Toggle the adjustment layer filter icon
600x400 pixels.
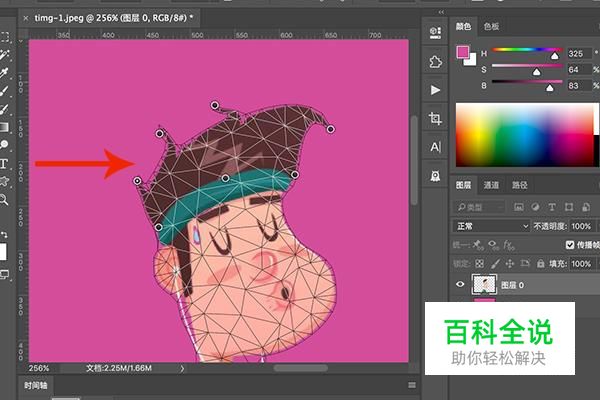point(535,207)
